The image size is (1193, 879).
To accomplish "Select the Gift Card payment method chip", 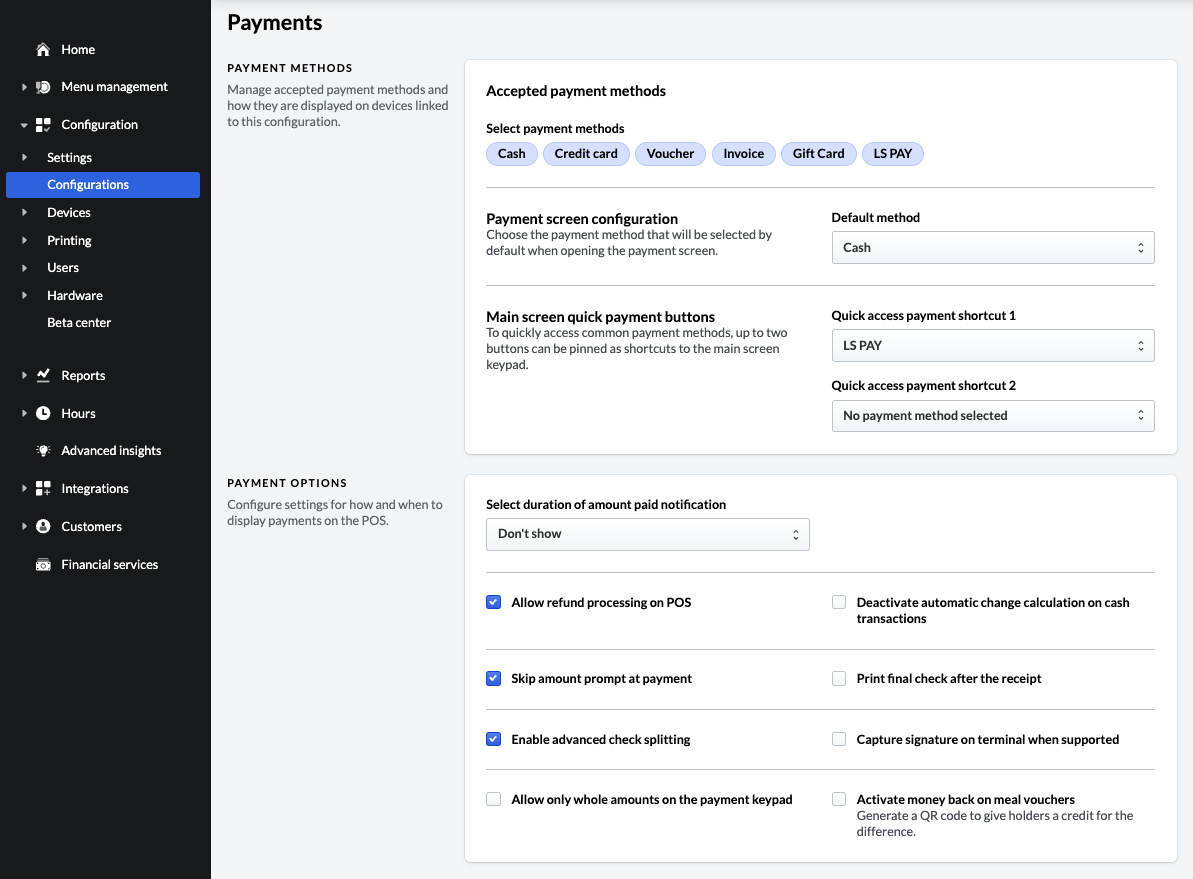I will (818, 153).
